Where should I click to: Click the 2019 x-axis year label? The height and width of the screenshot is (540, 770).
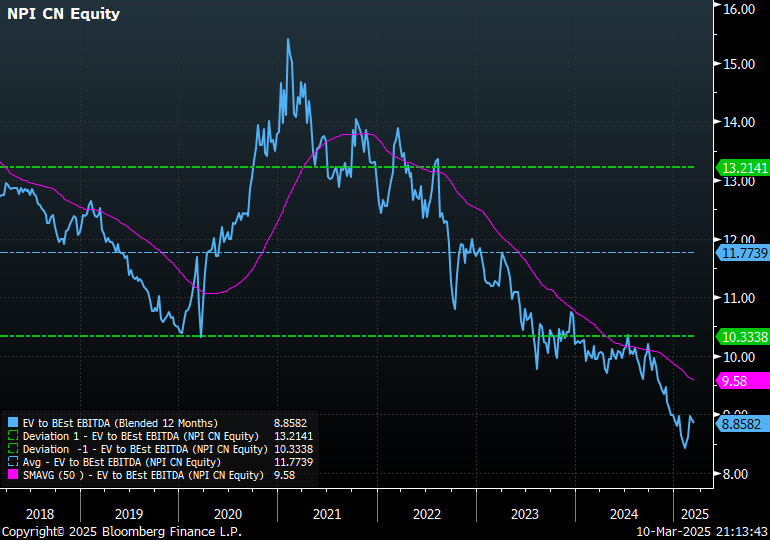click(129, 514)
